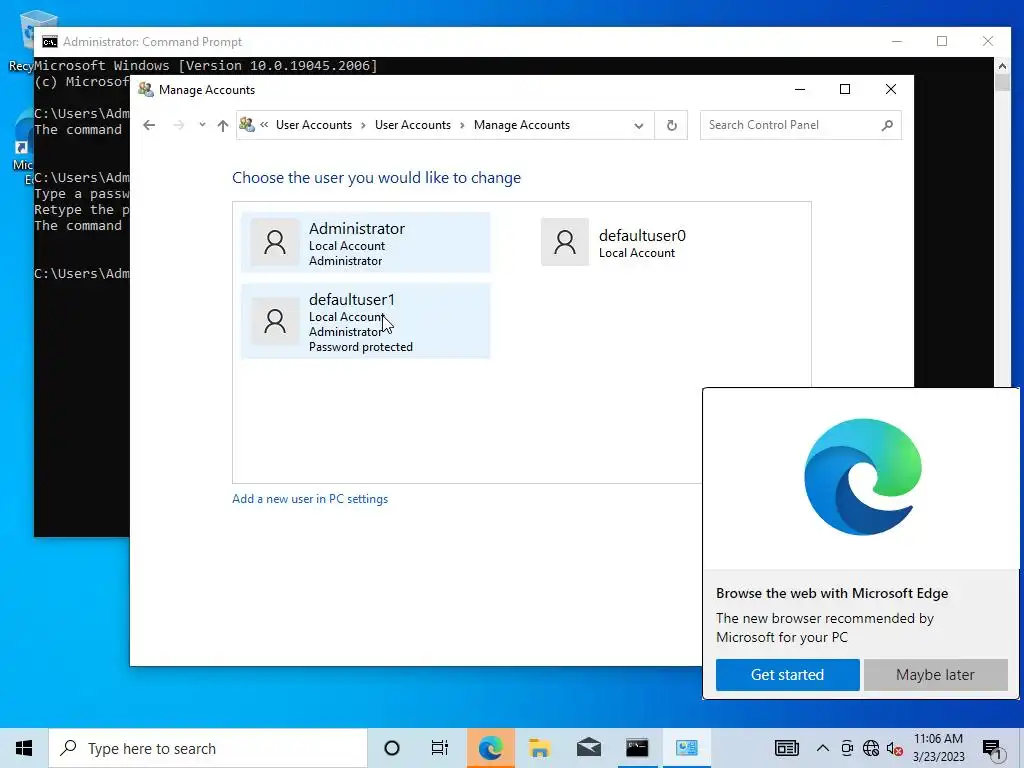Refresh the Manage Accounts page

[x=671, y=125]
